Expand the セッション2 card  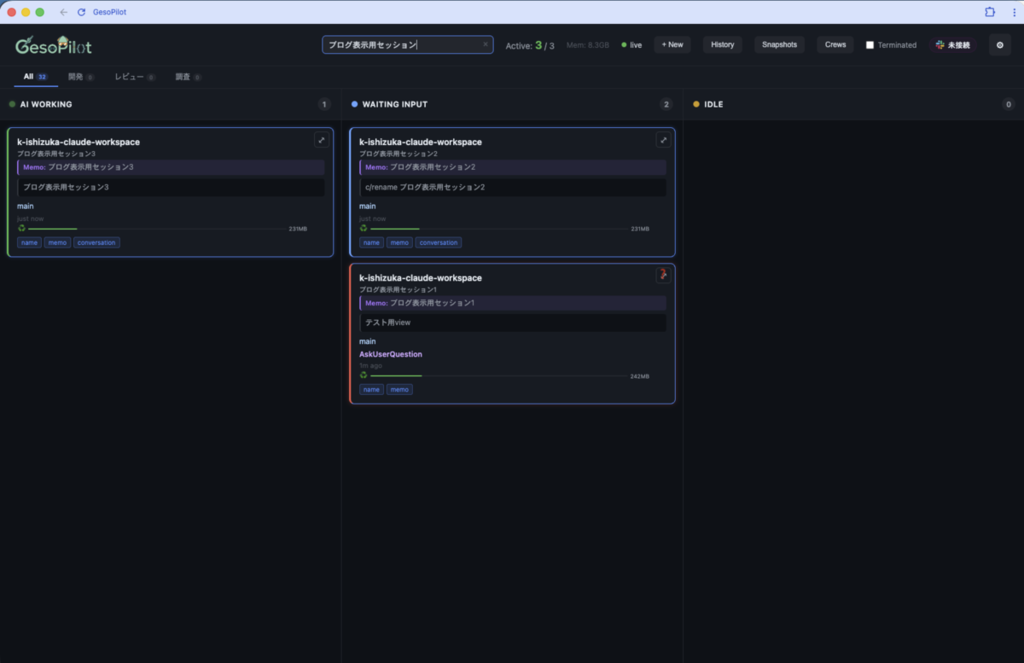pos(664,140)
